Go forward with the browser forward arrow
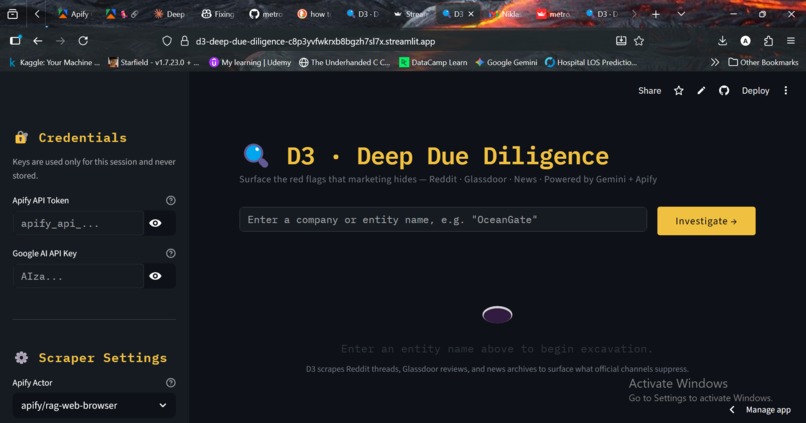The width and height of the screenshot is (806, 423). pyautogui.click(x=60, y=41)
